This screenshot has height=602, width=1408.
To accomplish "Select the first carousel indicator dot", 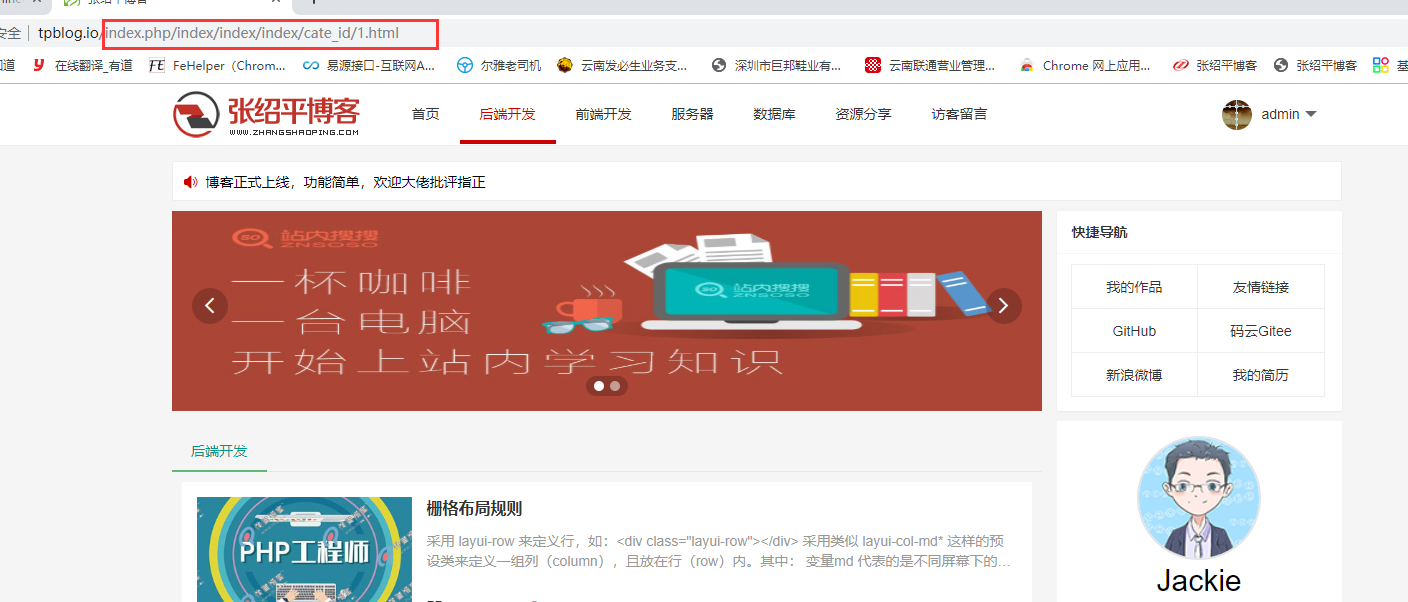I will 599,385.
